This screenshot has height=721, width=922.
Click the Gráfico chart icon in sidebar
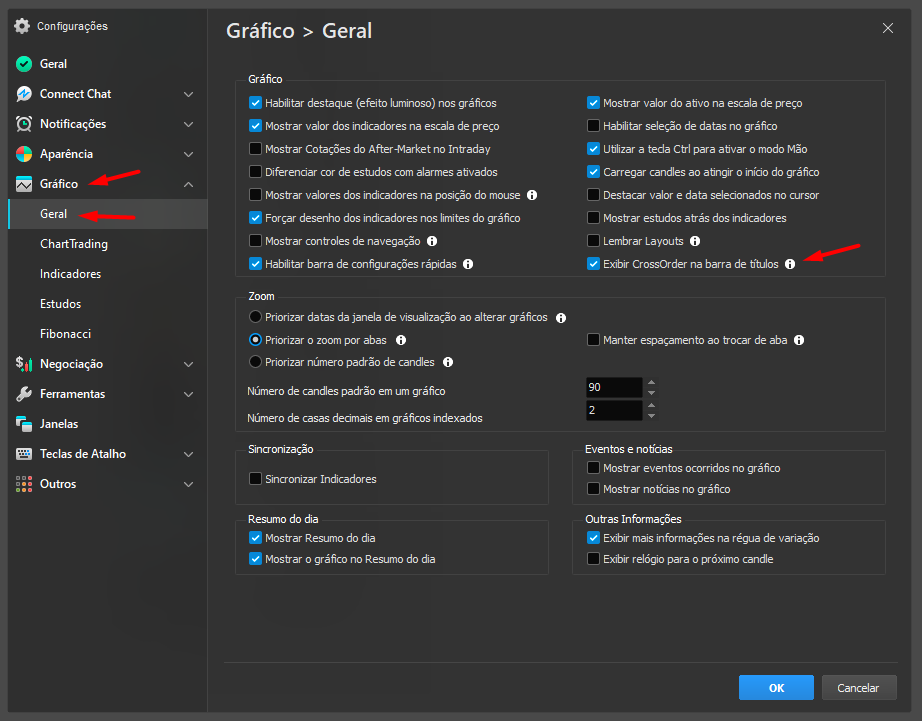pos(24,184)
